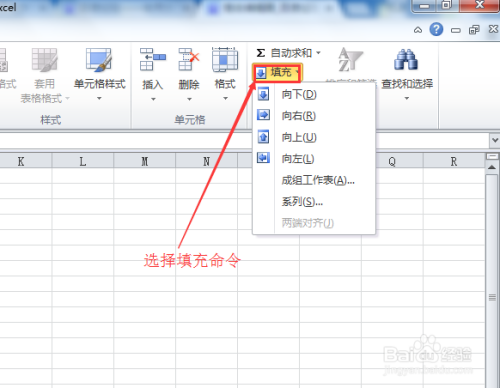Open Format as Table (套用表格格式) icon

click(x=44, y=60)
